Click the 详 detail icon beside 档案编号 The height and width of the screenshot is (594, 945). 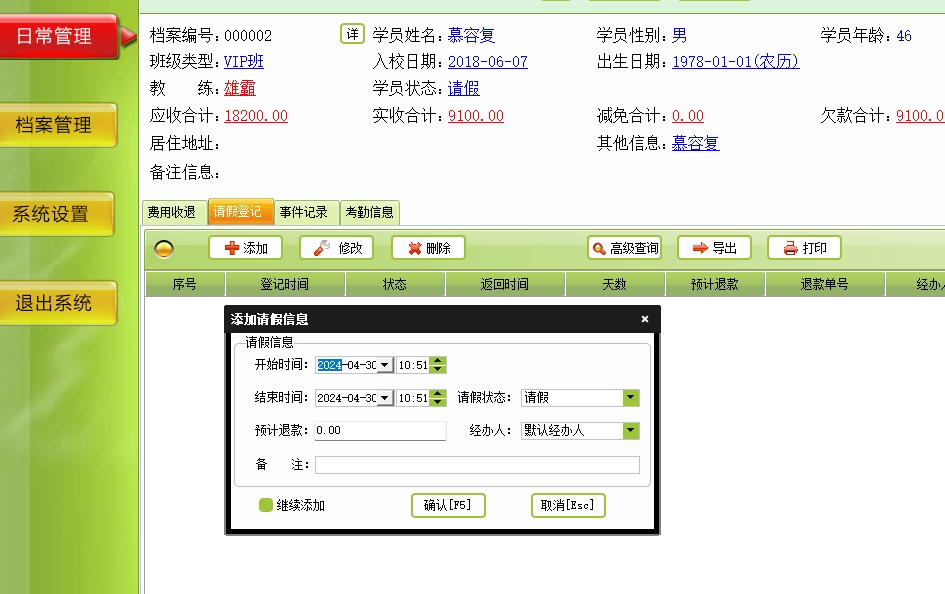point(351,34)
